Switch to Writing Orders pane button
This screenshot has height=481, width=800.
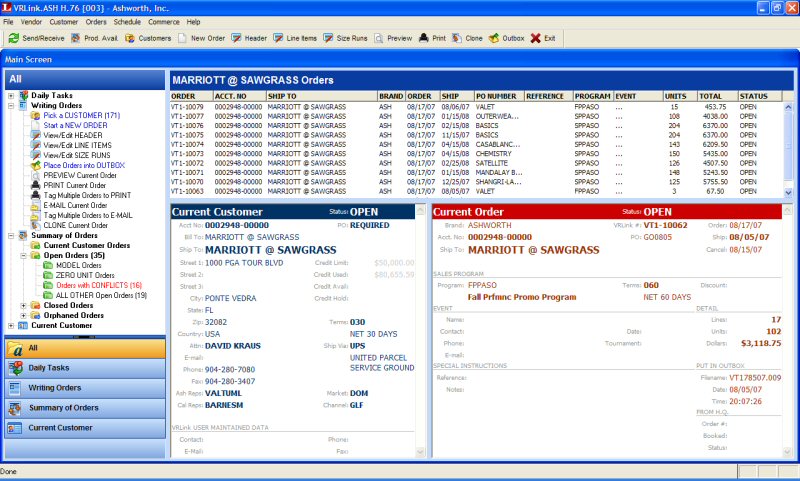(85, 388)
